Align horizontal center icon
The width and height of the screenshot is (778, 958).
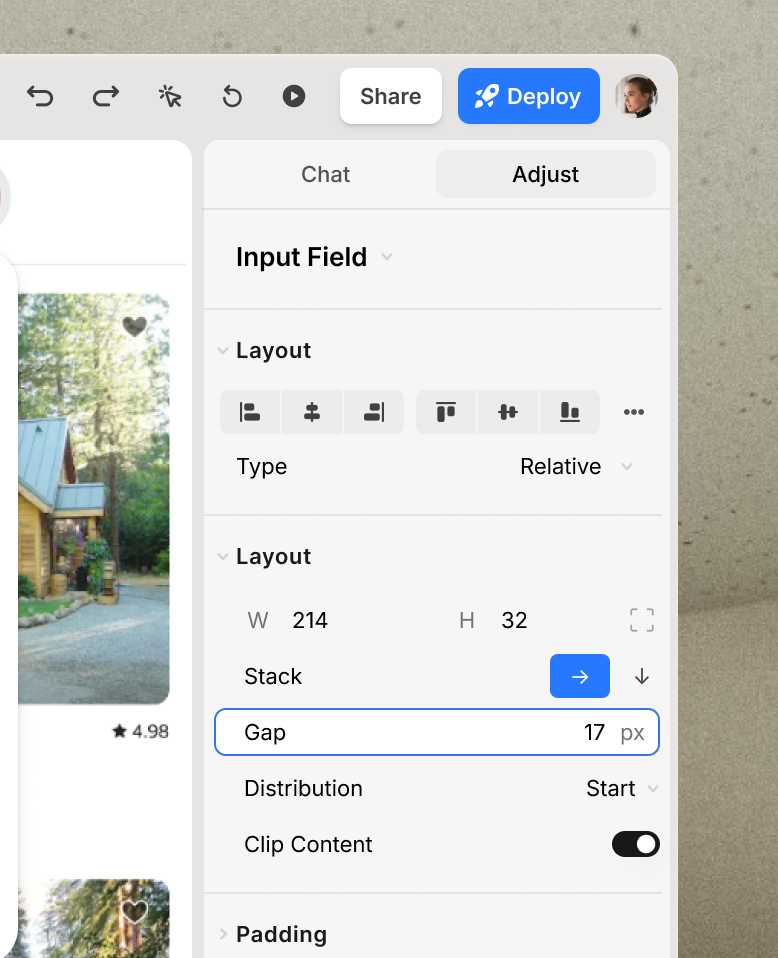[x=312, y=412]
